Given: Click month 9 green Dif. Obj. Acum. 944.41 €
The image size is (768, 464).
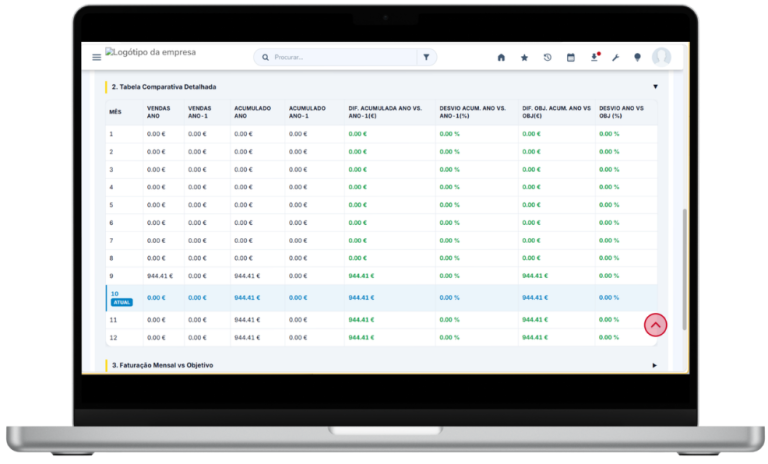Looking at the screenshot, I should [535, 276].
